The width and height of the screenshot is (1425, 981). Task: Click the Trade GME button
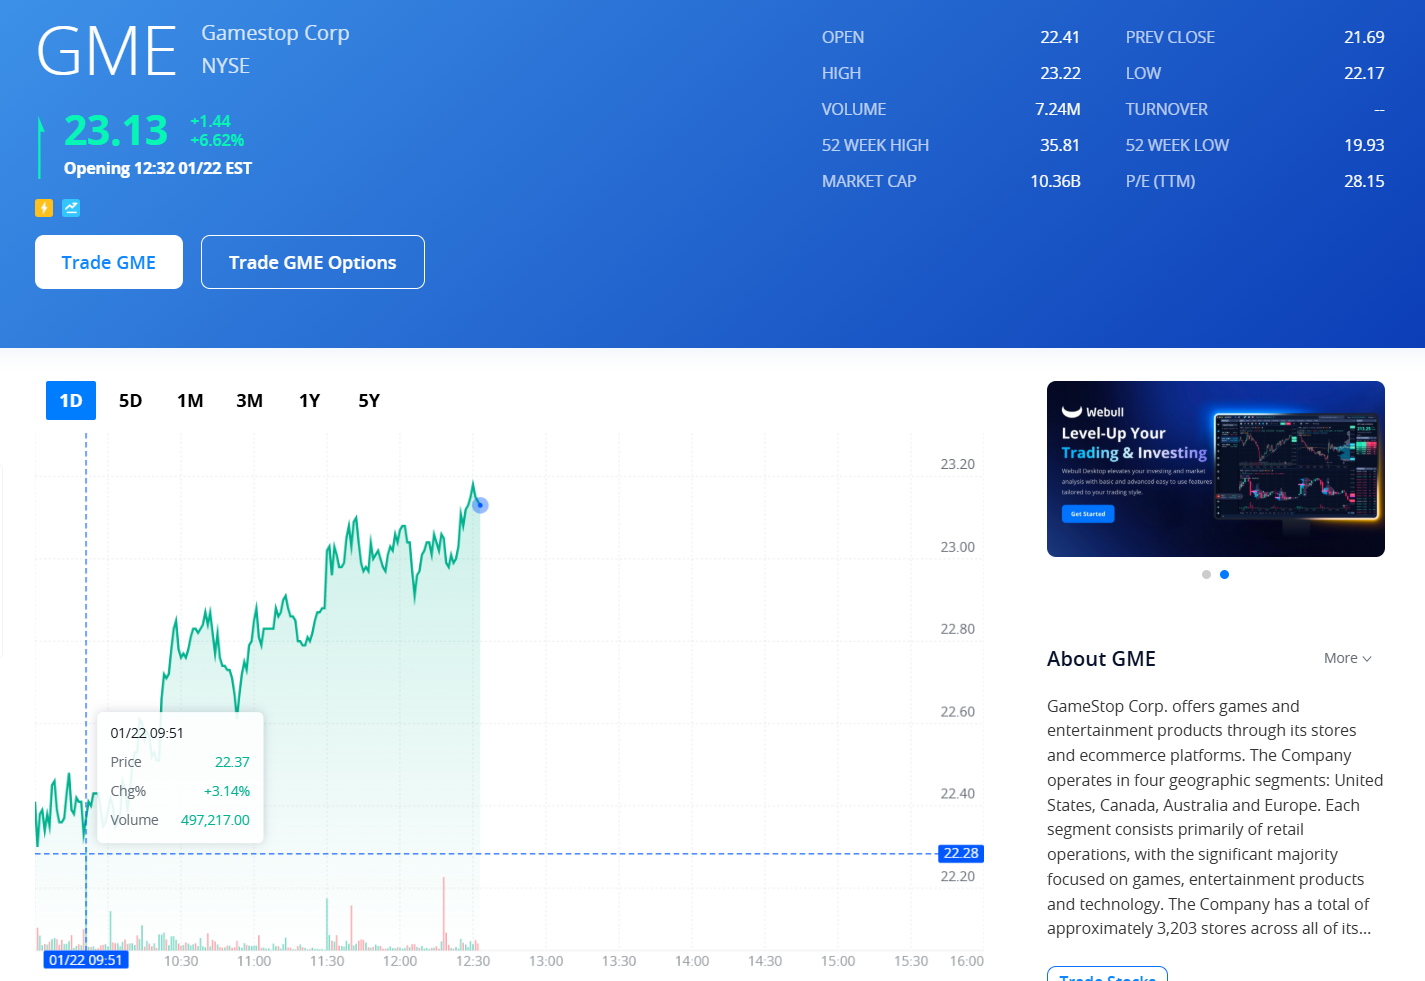point(109,262)
